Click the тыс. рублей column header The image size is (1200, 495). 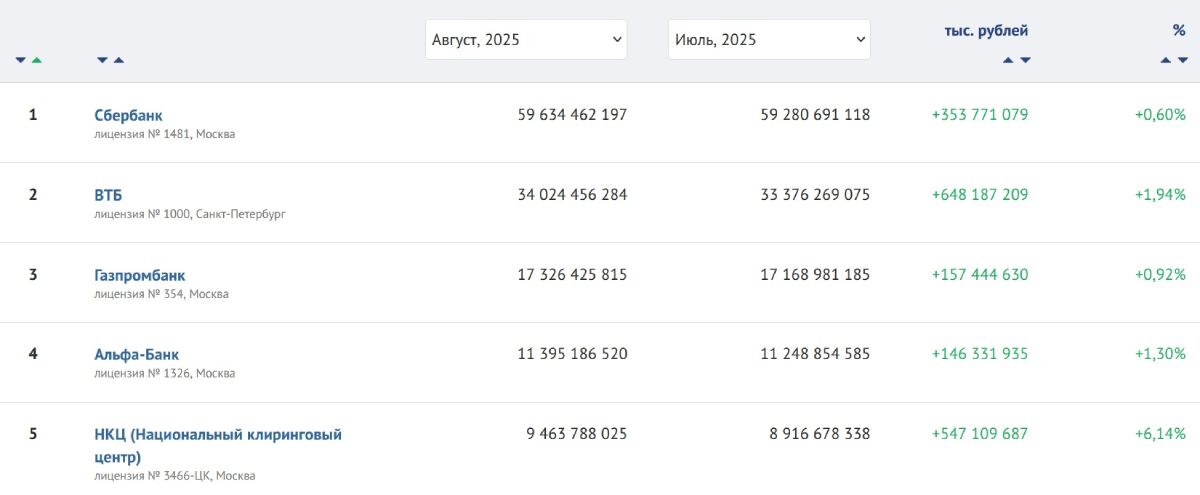(x=986, y=31)
